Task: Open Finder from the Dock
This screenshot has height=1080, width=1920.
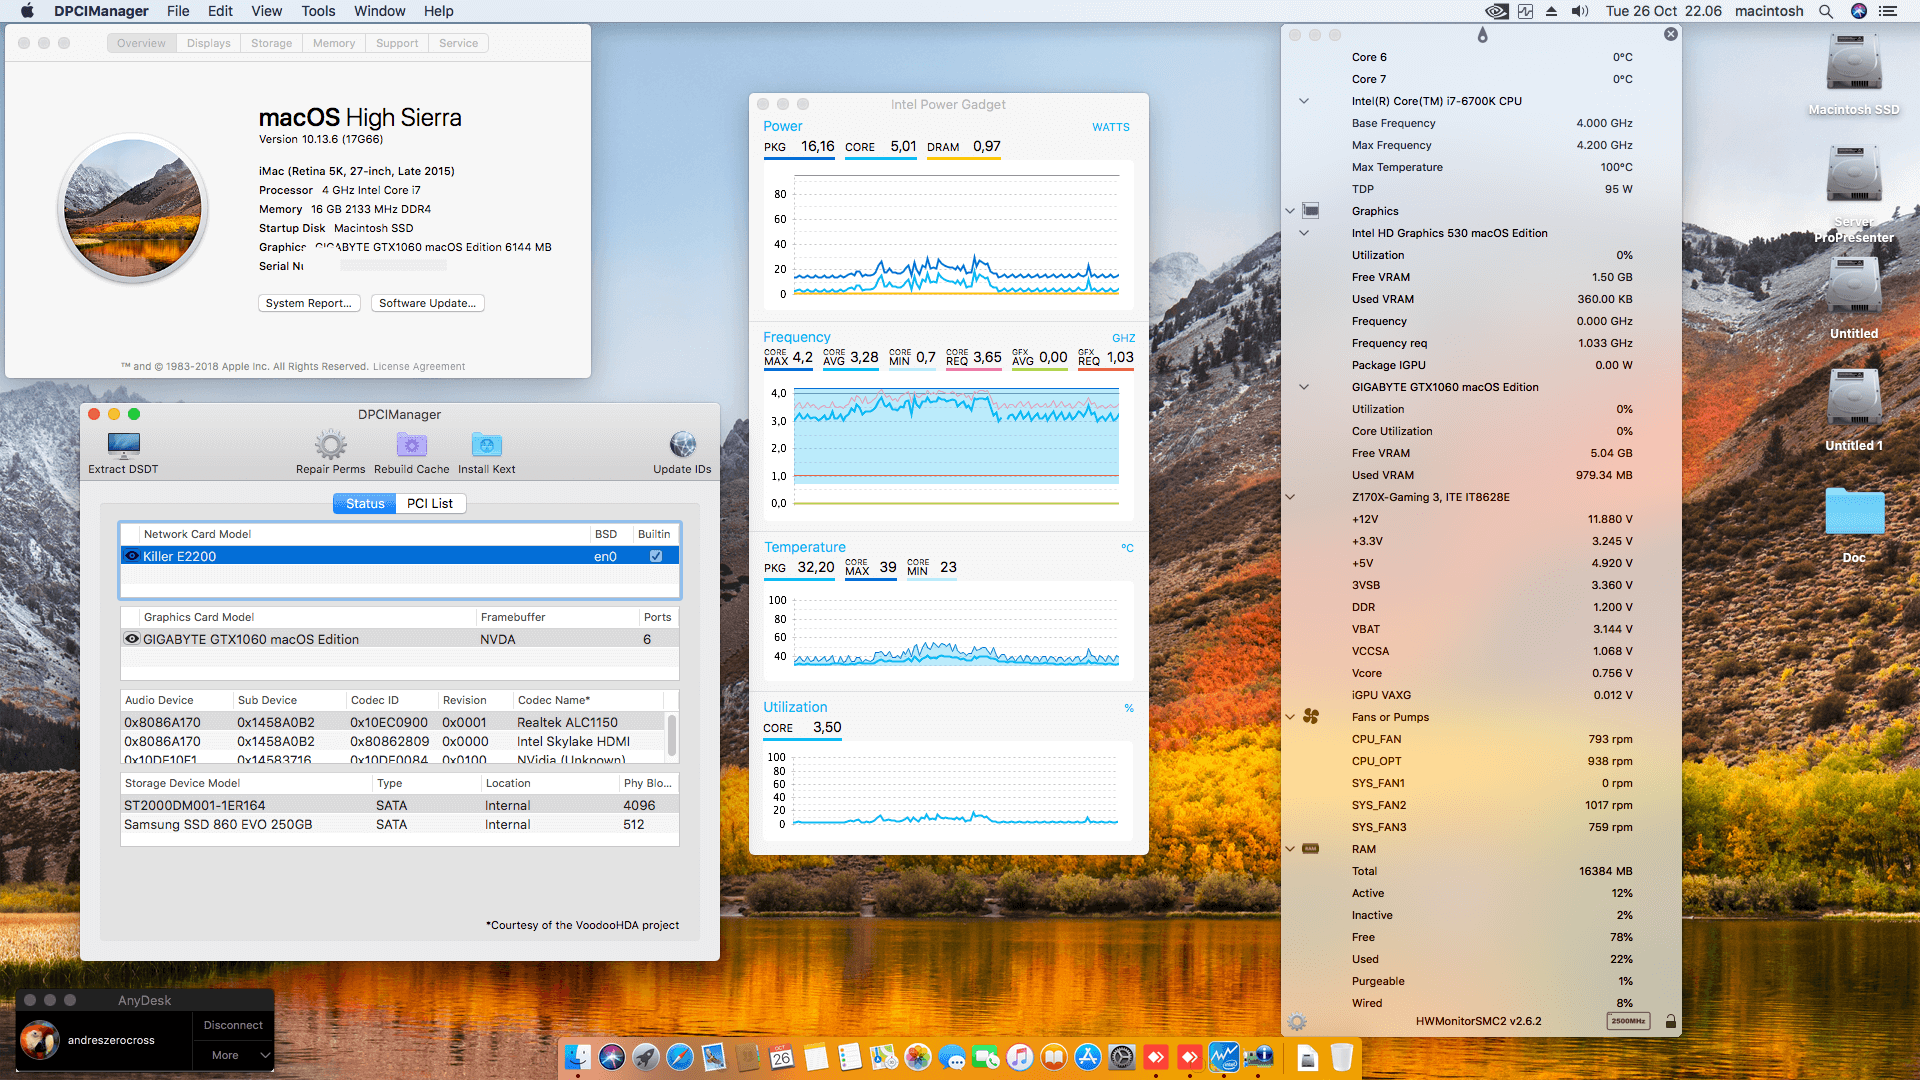Action: [578, 1057]
